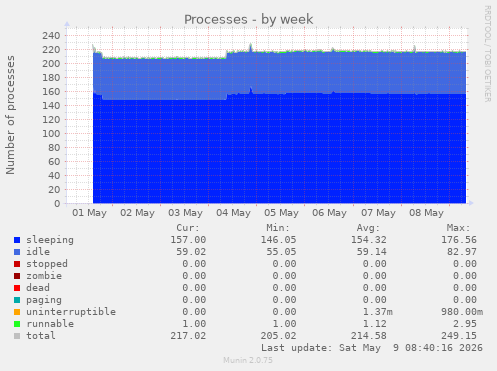Click the total maximum value 249.15
497x371 pixels.
tap(459, 336)
